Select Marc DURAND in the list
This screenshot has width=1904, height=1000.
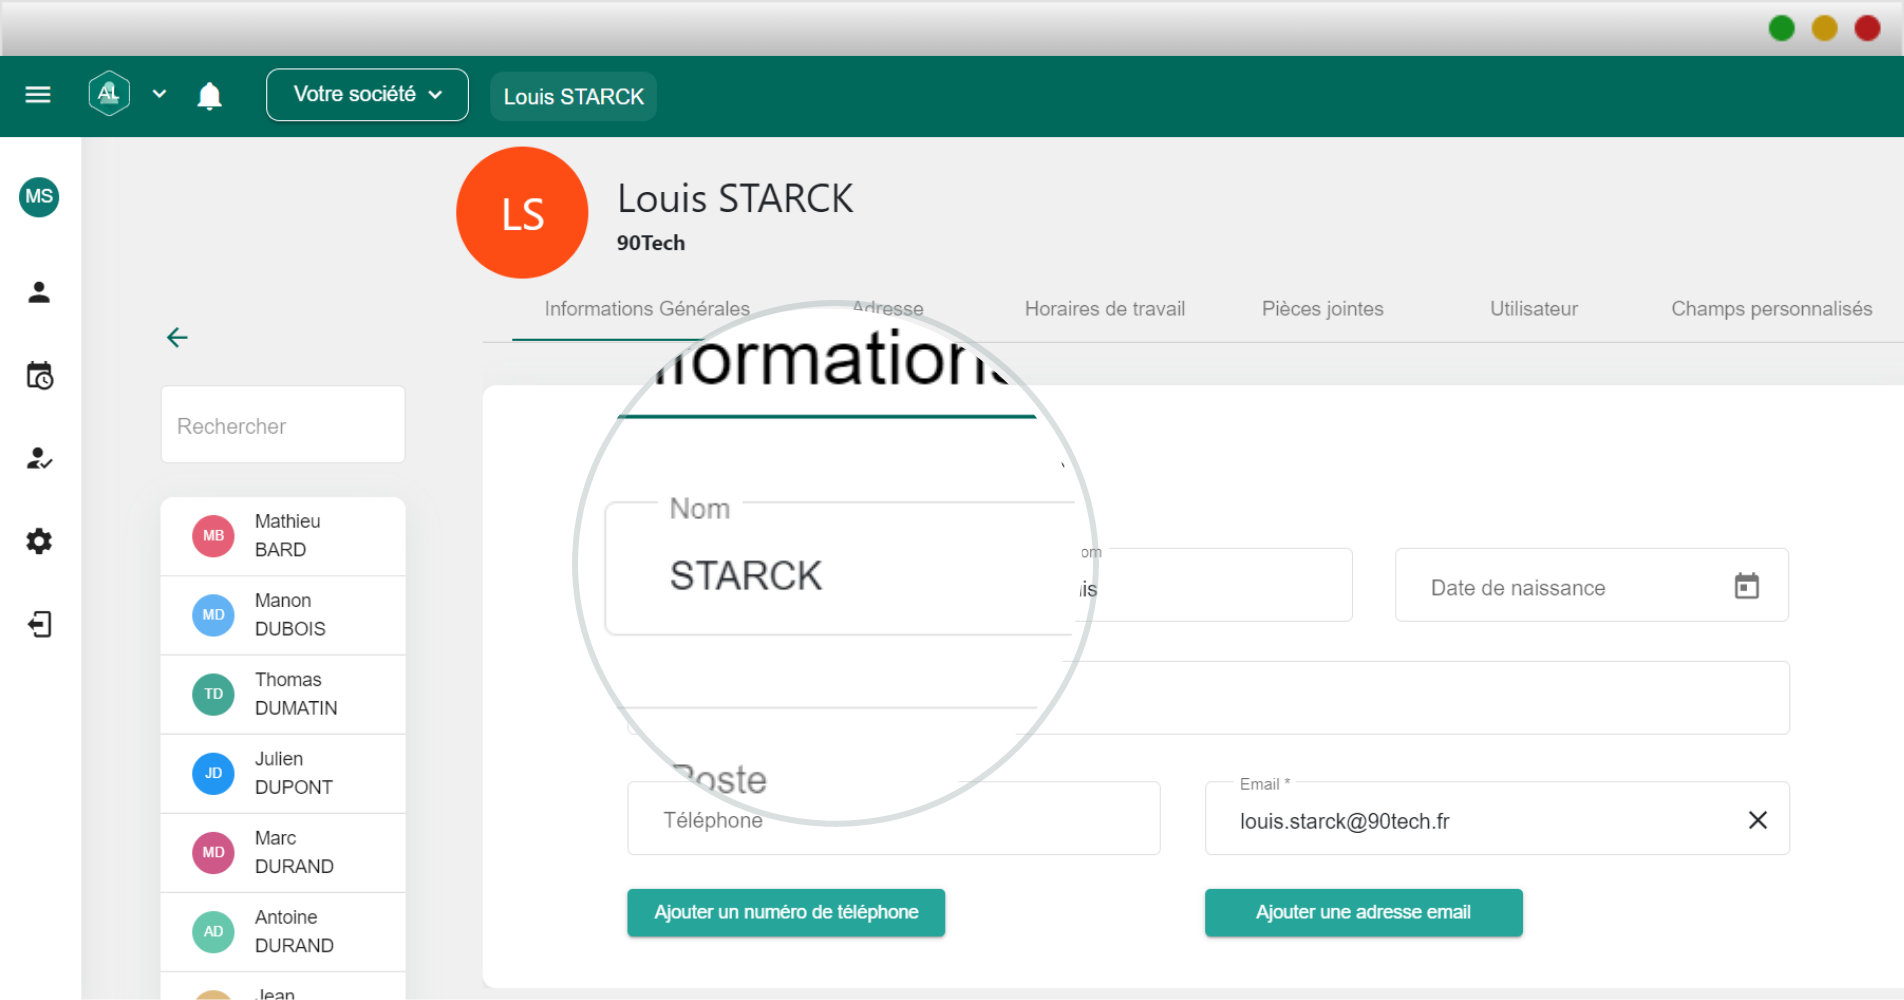pos(283,852)
